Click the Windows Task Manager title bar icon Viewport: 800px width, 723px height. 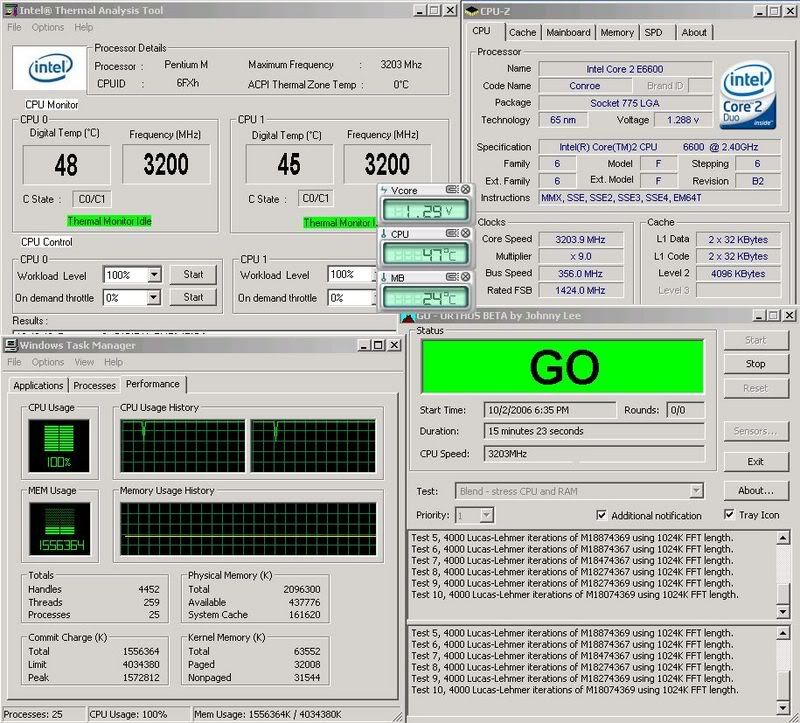tap(10, 345)
